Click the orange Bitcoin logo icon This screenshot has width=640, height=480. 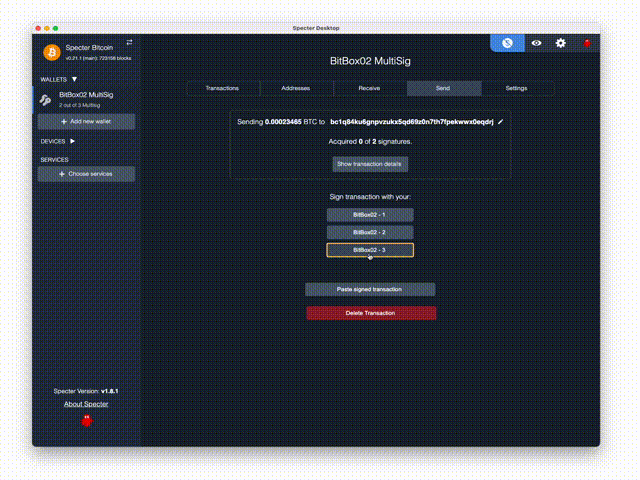pos(52,52)
